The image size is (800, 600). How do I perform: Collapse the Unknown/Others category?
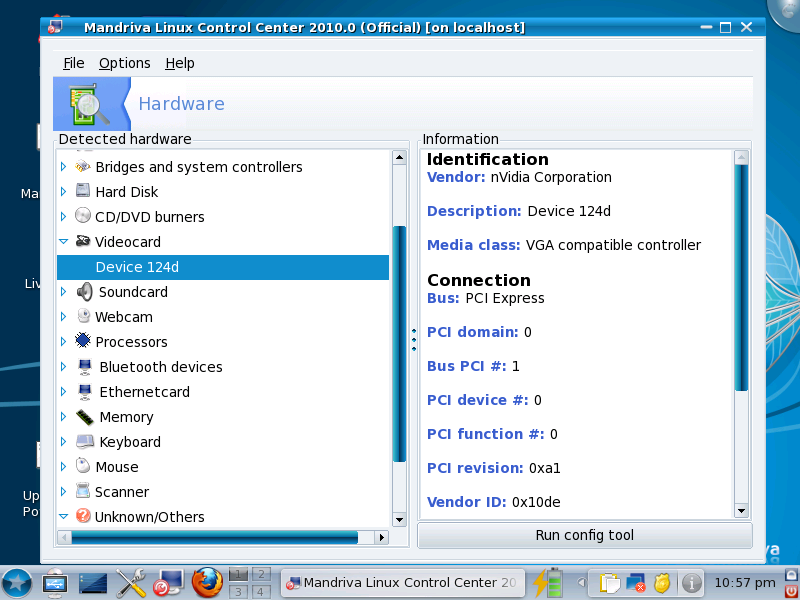tap(63, 516)
